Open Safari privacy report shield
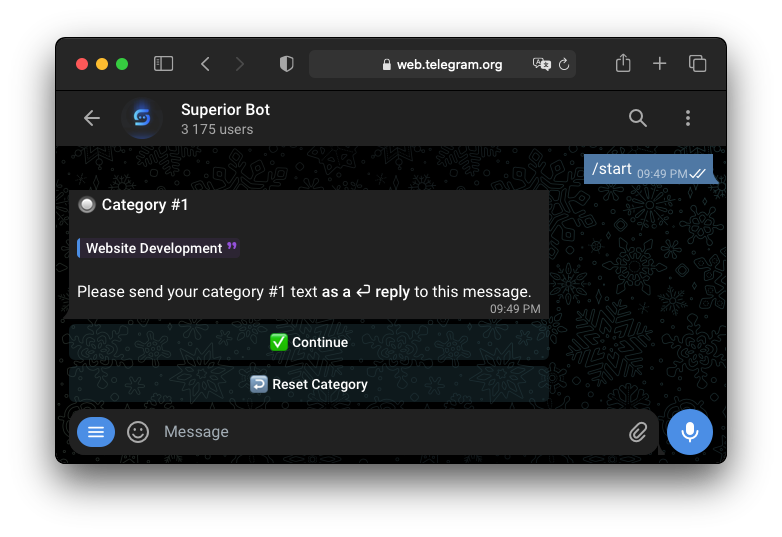 (287, 64)
